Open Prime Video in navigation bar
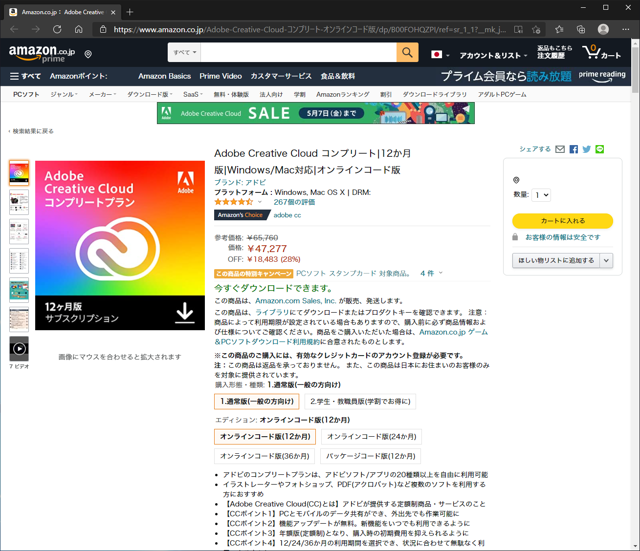The height and width of the screenshot is (551, 640). (x=220, y=76)
